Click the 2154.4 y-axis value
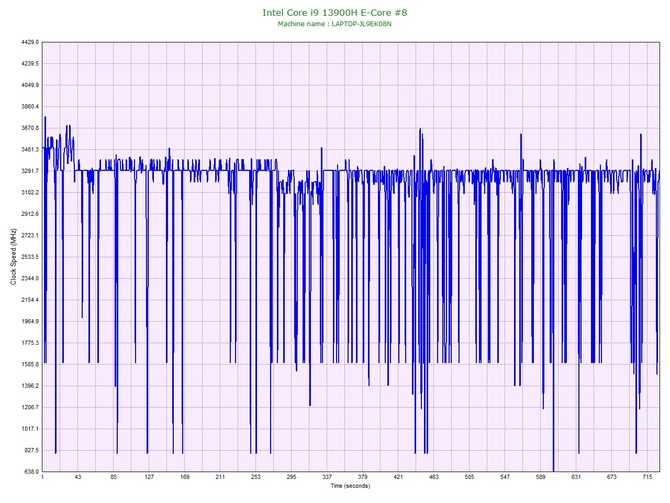The image size is (670, 503). [30, 300]
